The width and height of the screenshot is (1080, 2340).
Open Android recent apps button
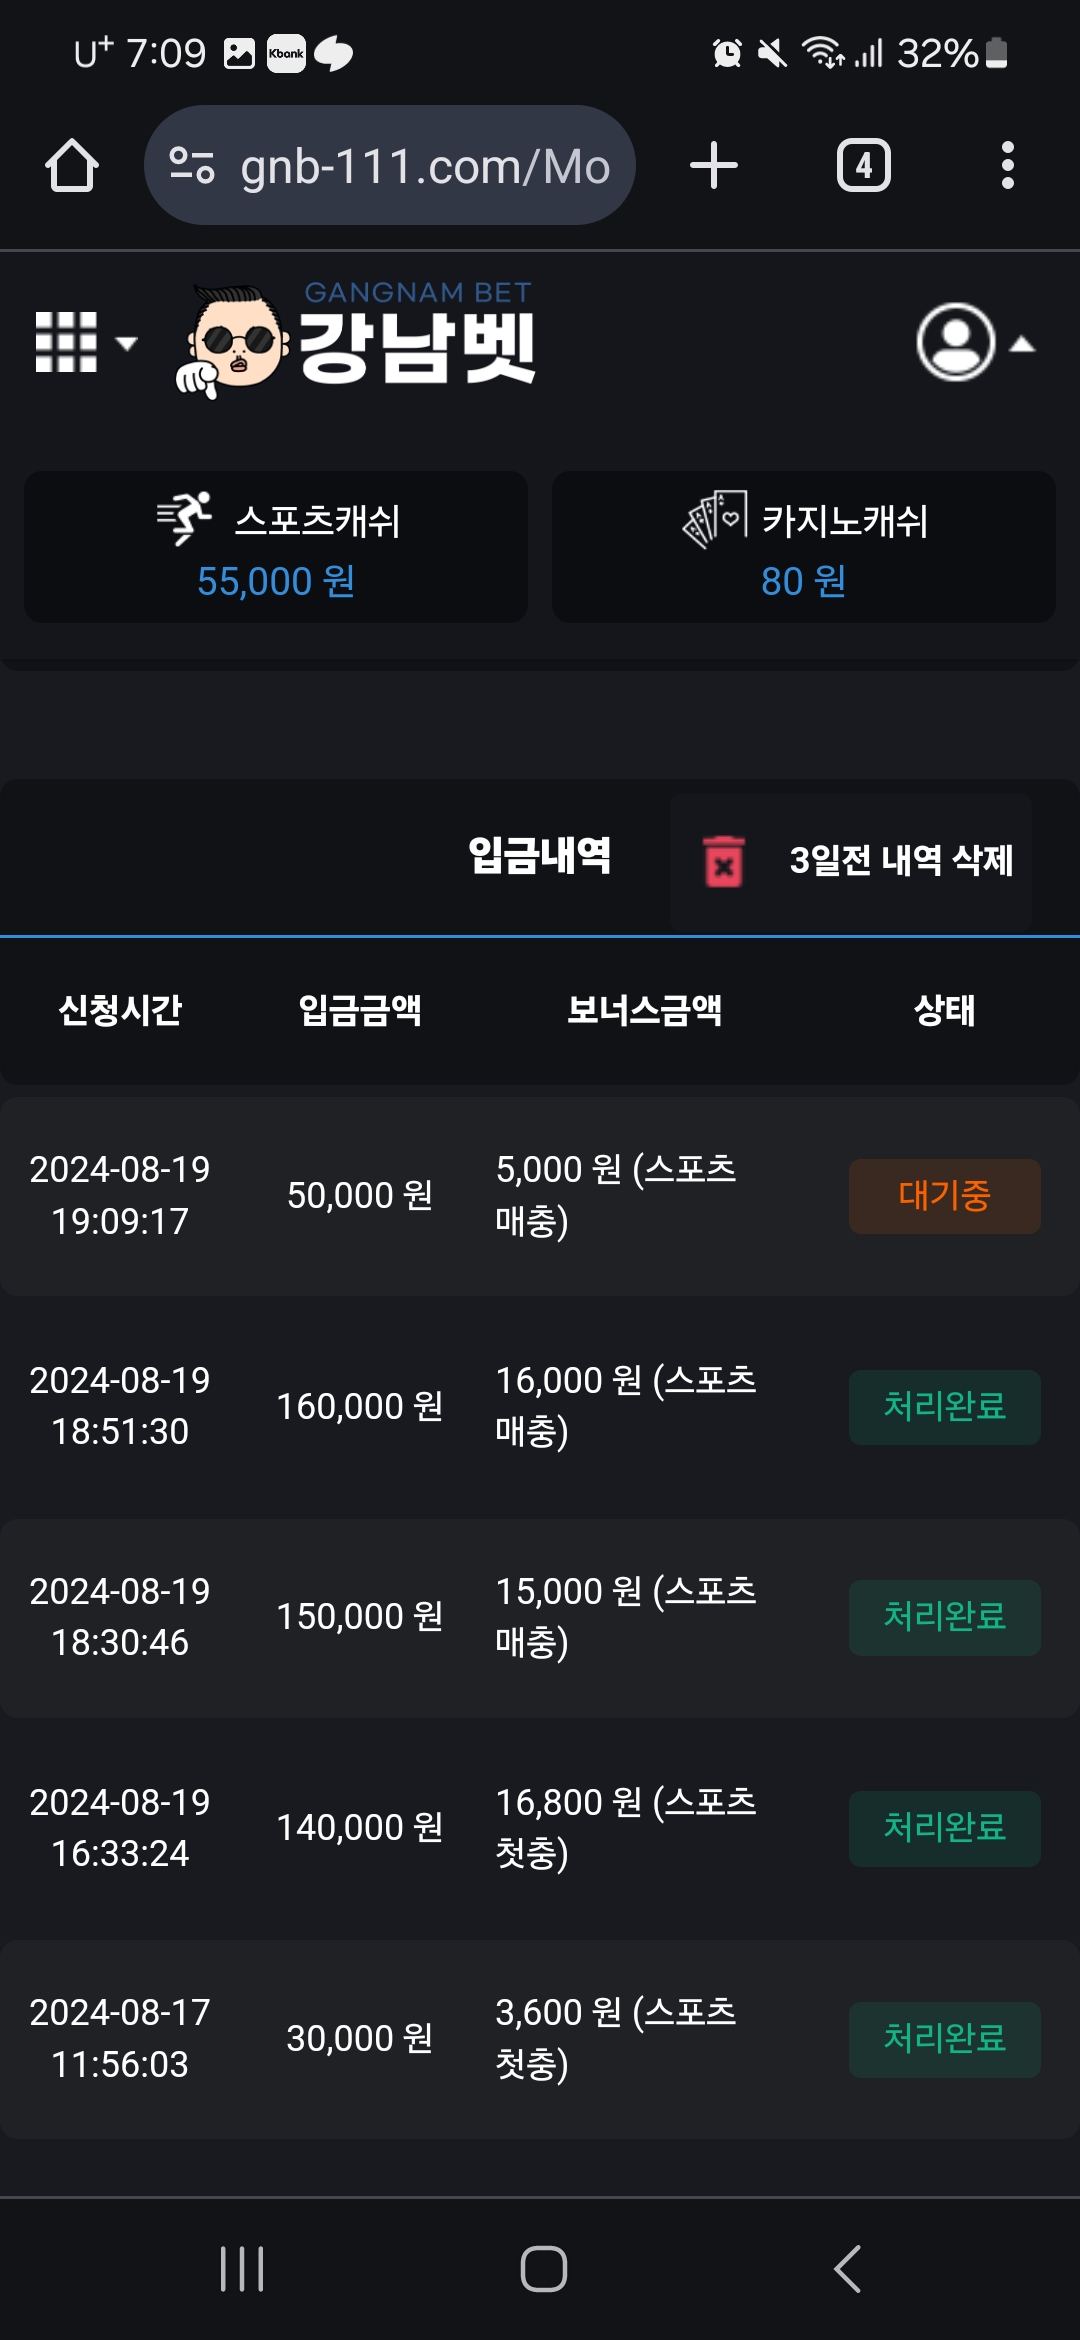pyautogui.click(x=242, y=2268)
